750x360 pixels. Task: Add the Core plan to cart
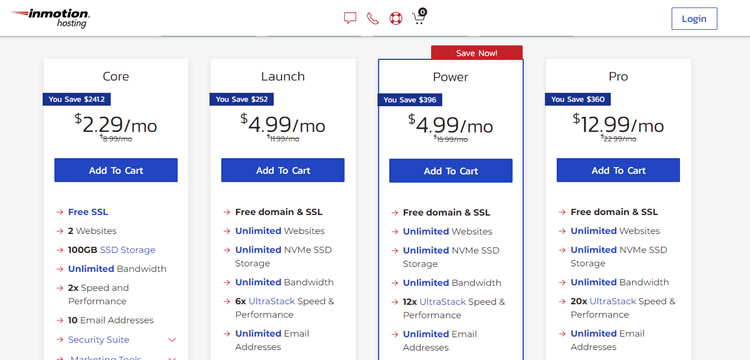point(116,170)
